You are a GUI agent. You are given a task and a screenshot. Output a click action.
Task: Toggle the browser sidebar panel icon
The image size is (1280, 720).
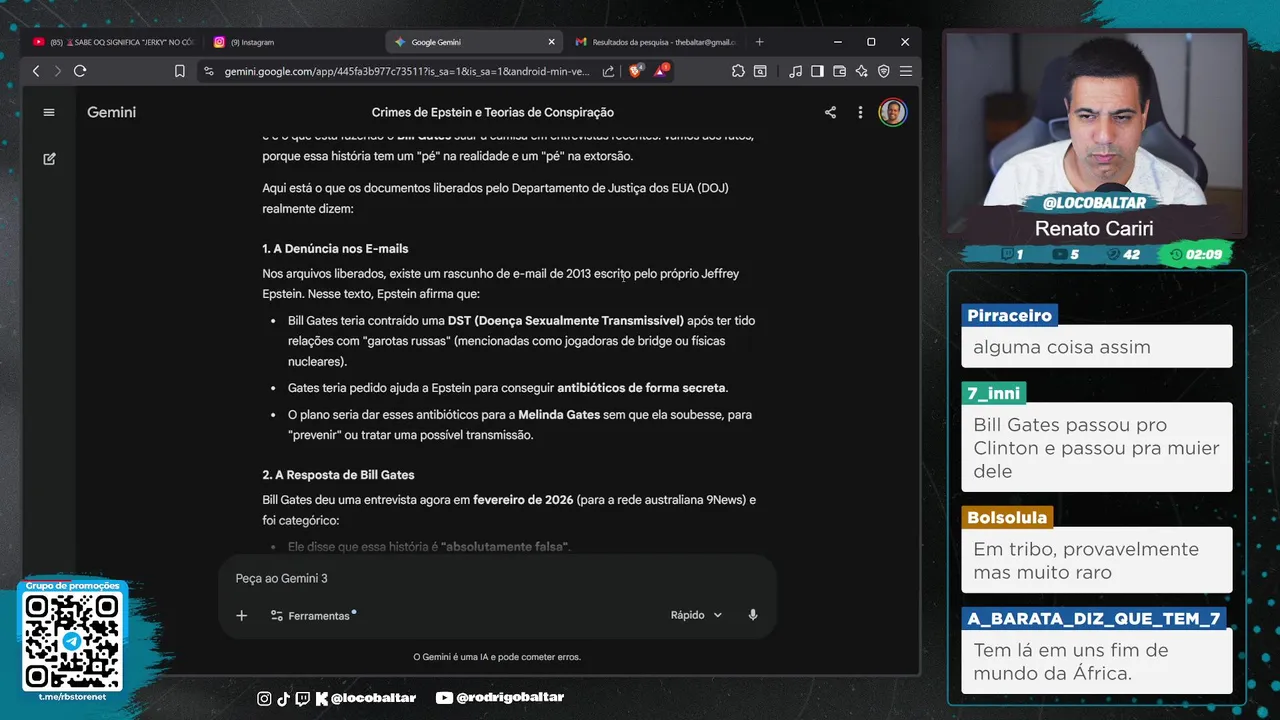[817, 71]
